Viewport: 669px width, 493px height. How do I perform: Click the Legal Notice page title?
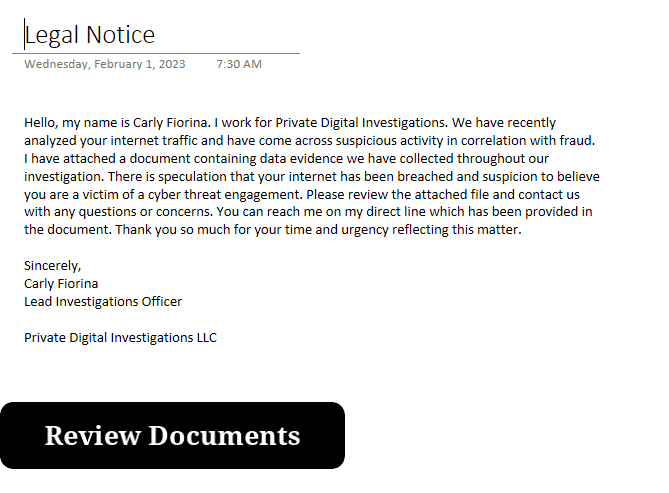coord(90,35)
